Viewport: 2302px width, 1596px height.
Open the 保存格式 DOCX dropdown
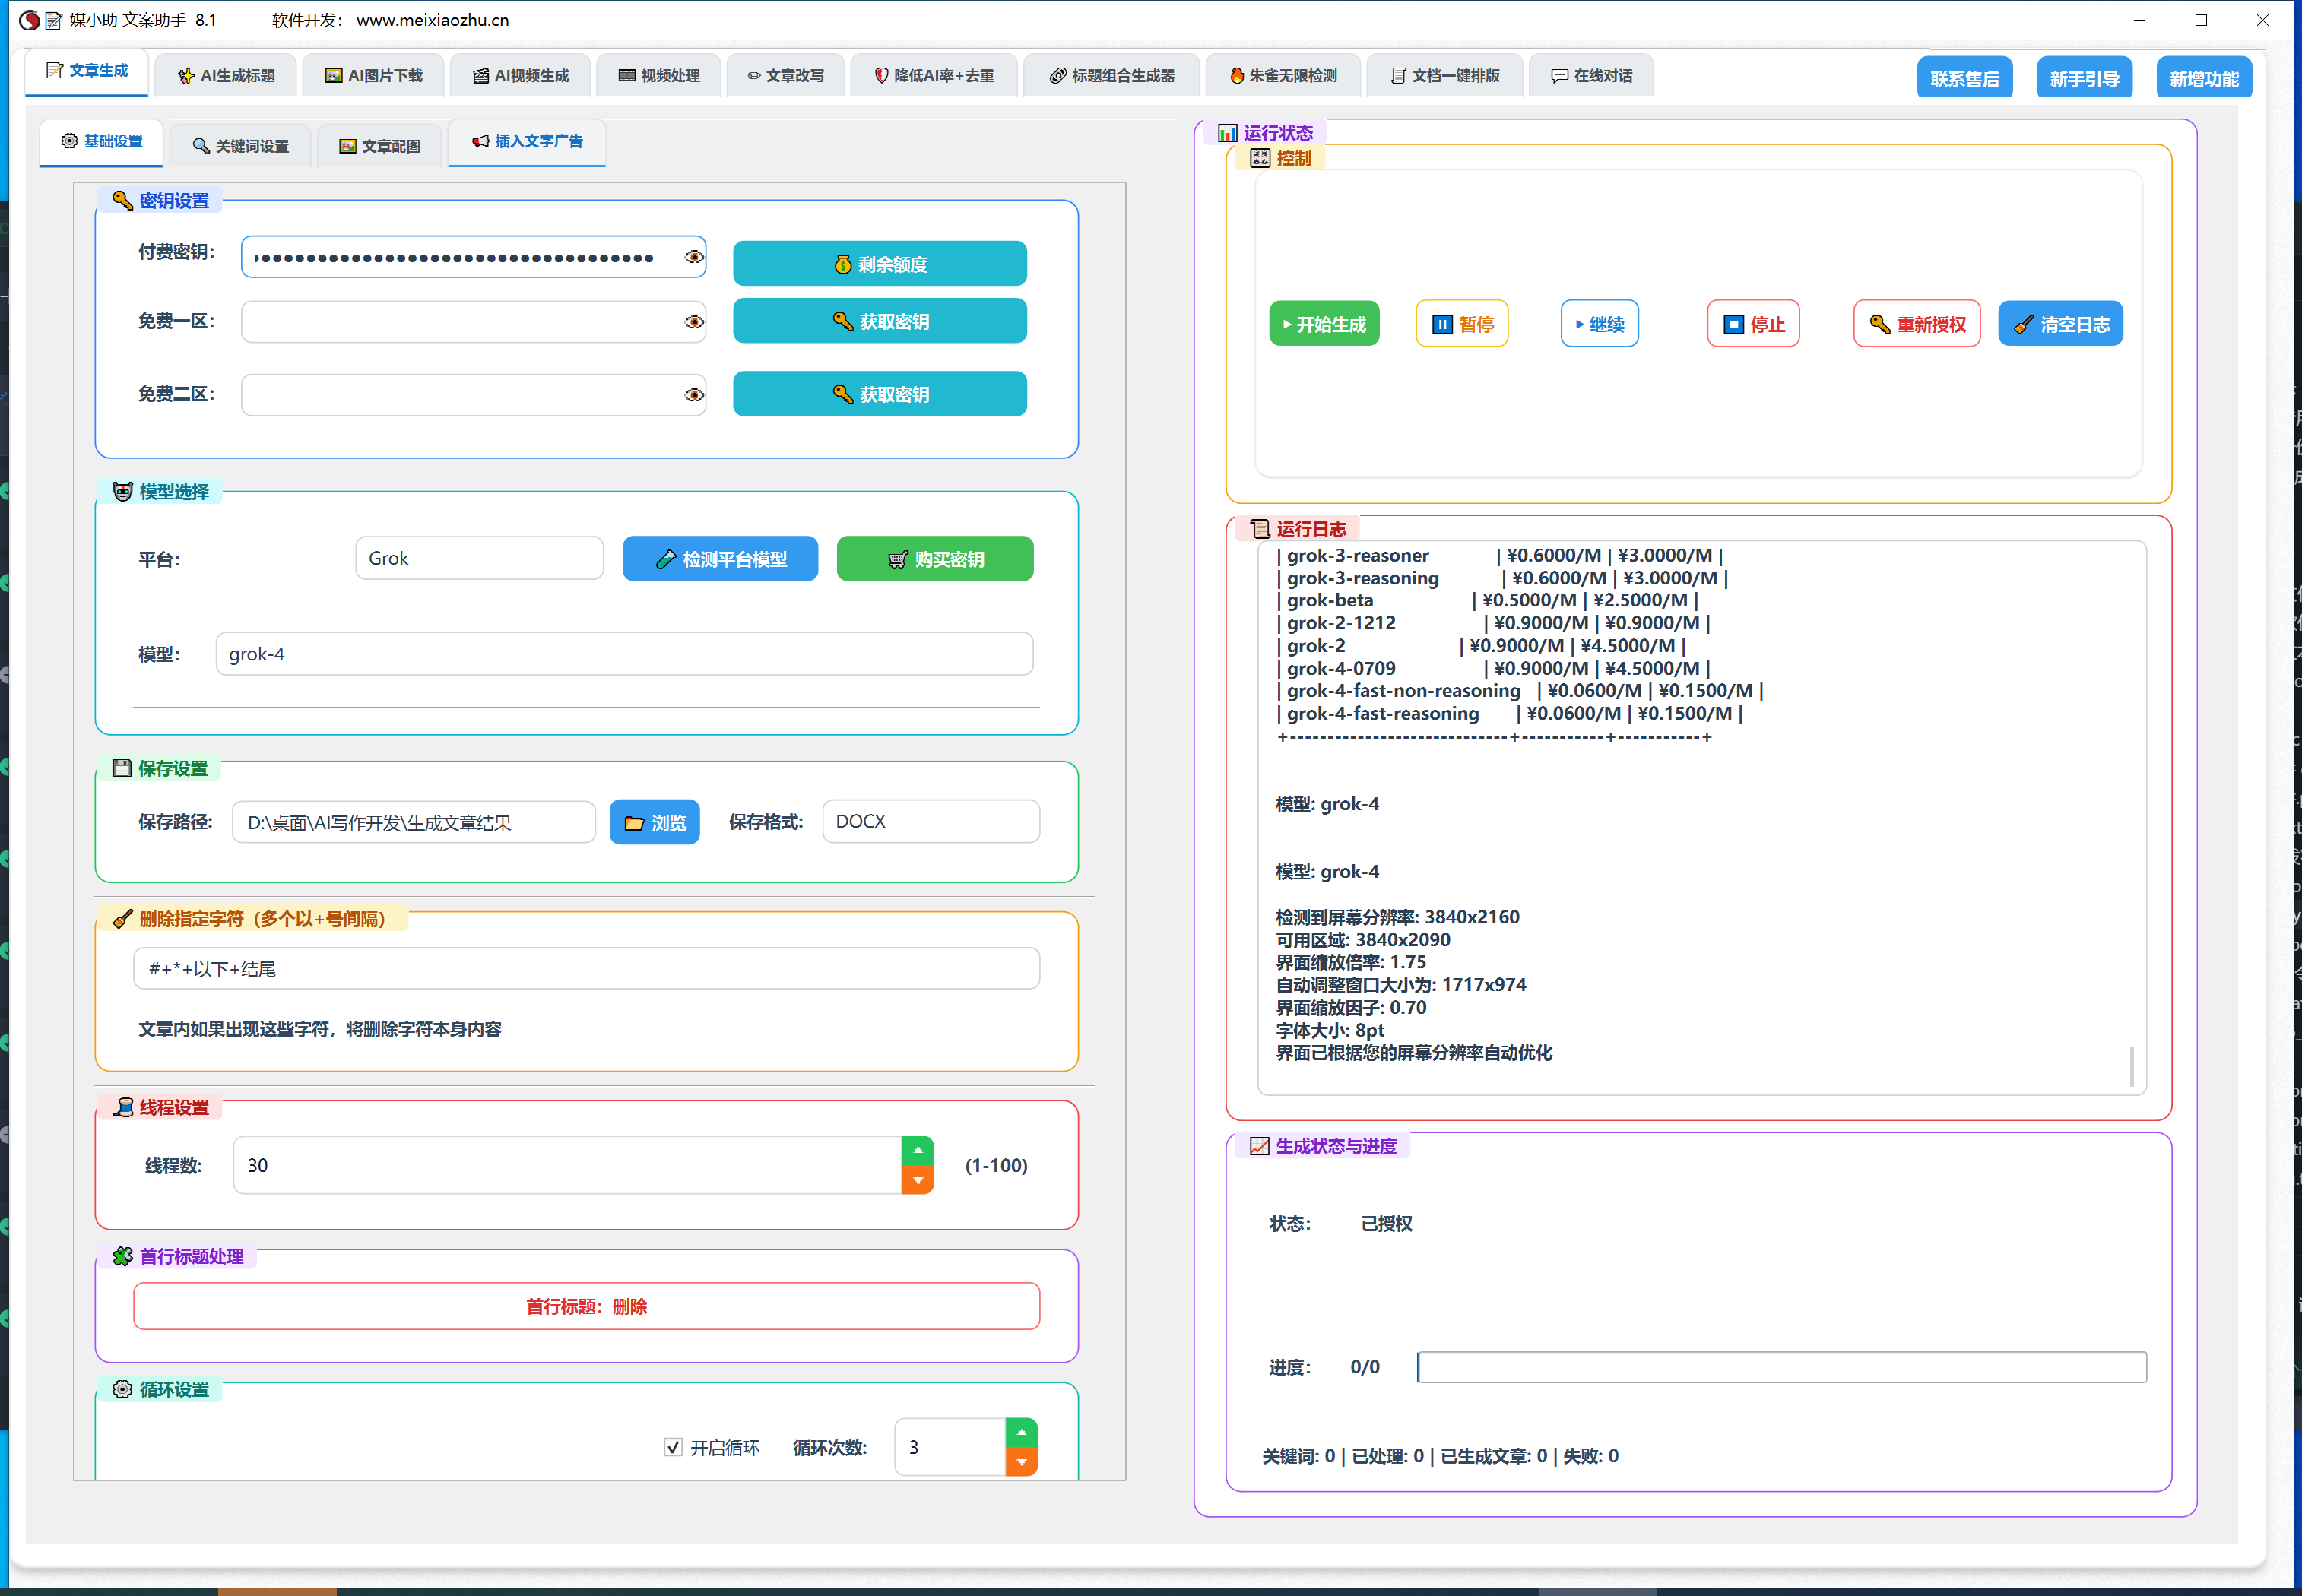point(930,821)
